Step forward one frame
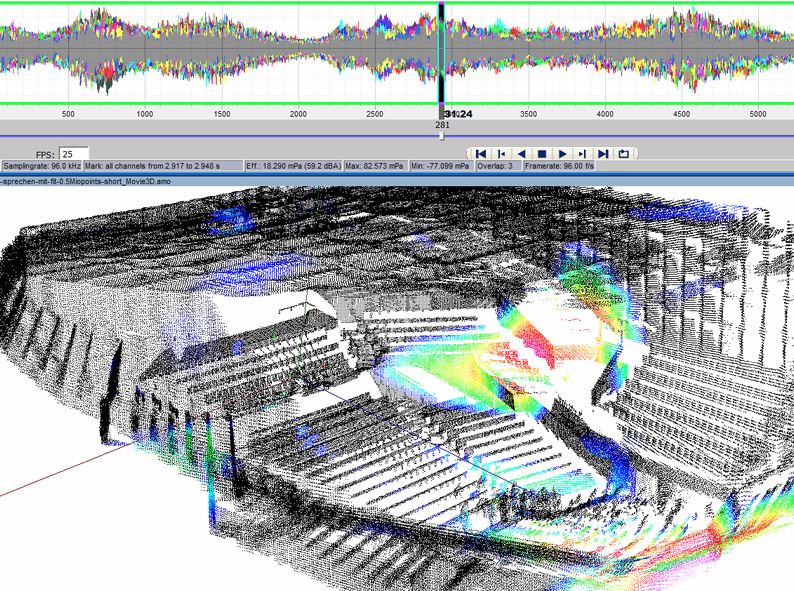 583,154
